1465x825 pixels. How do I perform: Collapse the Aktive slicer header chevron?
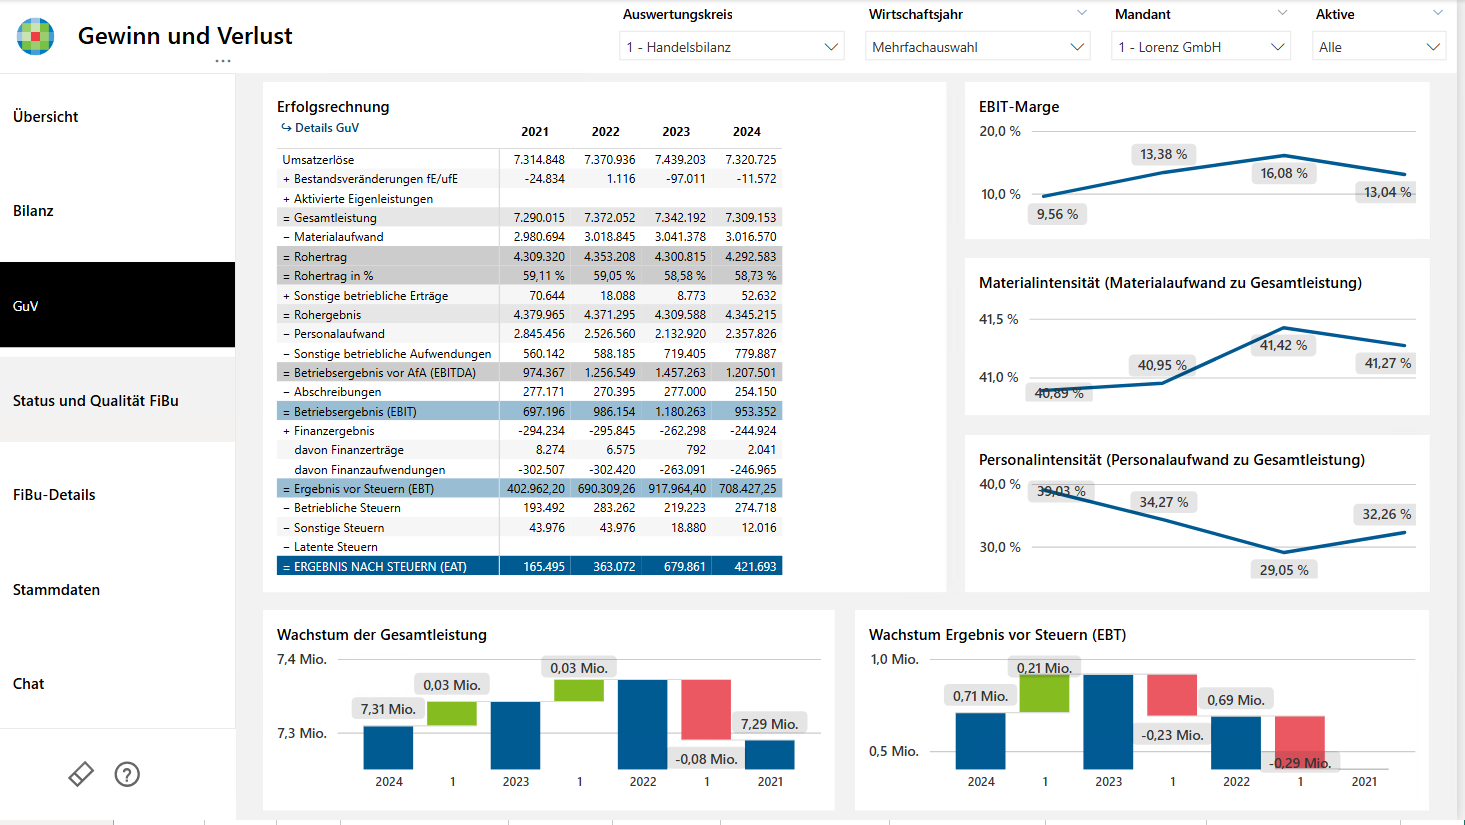pos(1438,13)
